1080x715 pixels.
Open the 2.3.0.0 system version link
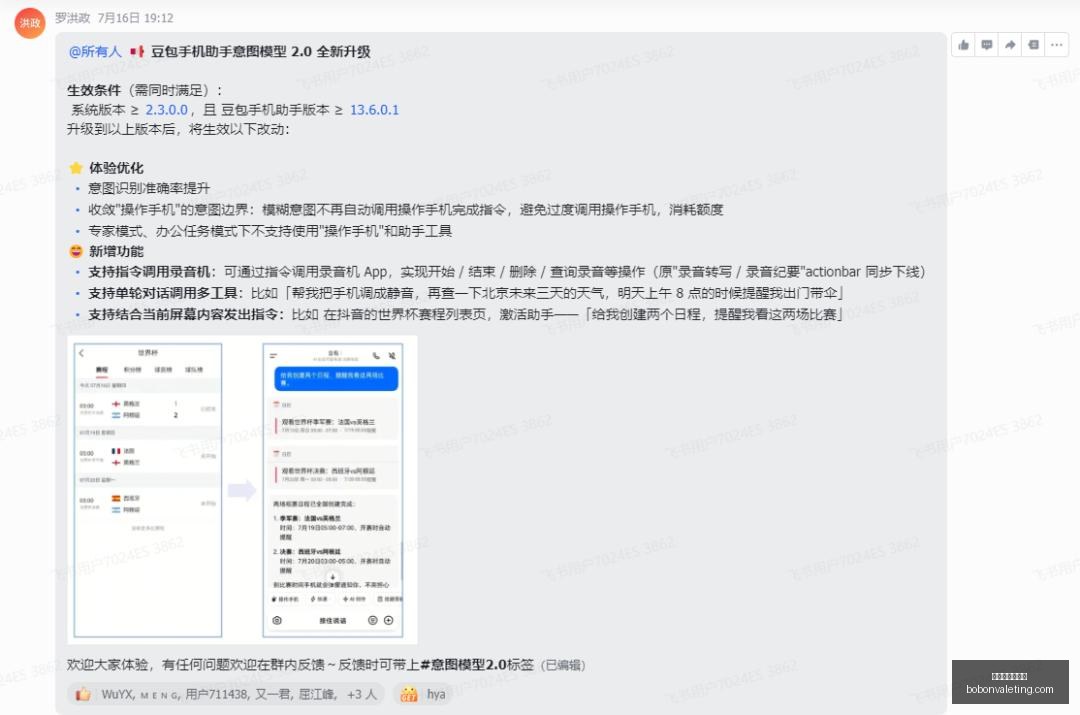166,110
